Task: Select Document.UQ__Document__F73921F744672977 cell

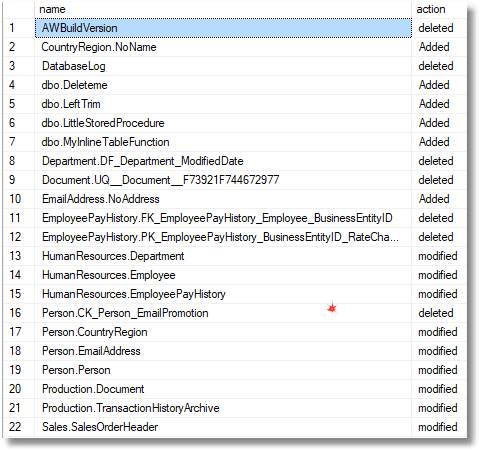Action: 223,180
